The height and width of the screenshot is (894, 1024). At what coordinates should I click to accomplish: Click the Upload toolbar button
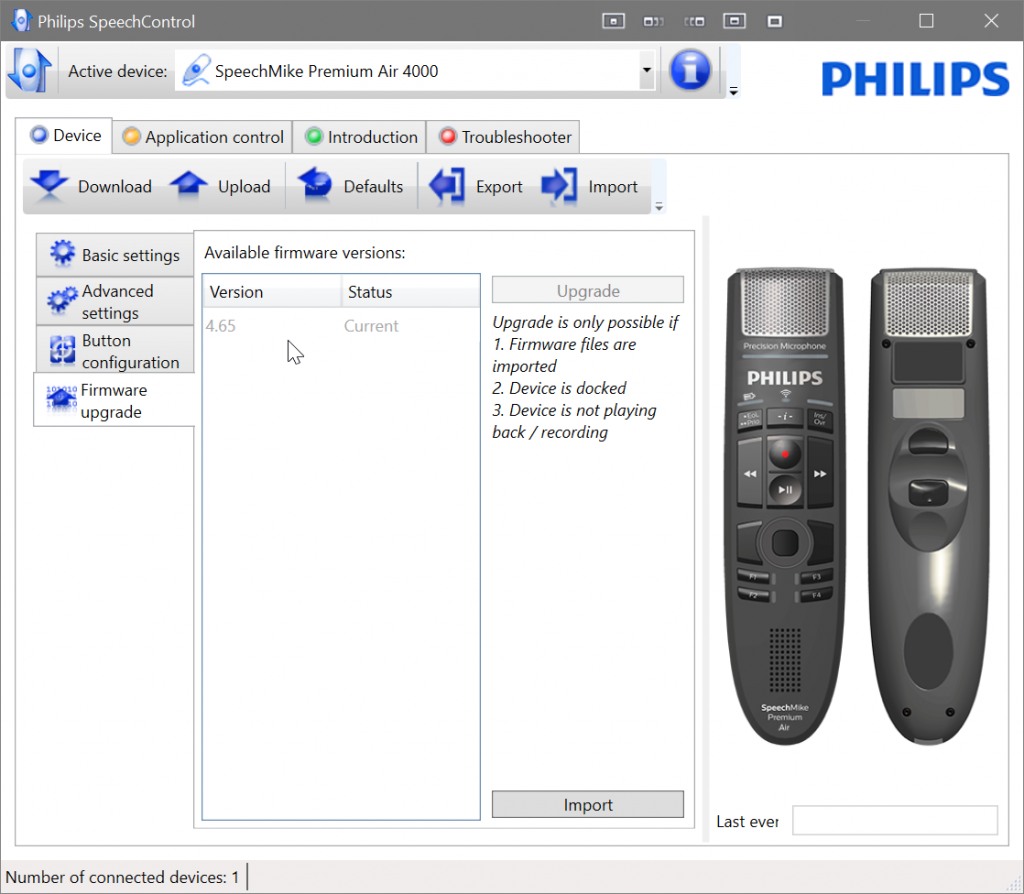coord(220,186)
